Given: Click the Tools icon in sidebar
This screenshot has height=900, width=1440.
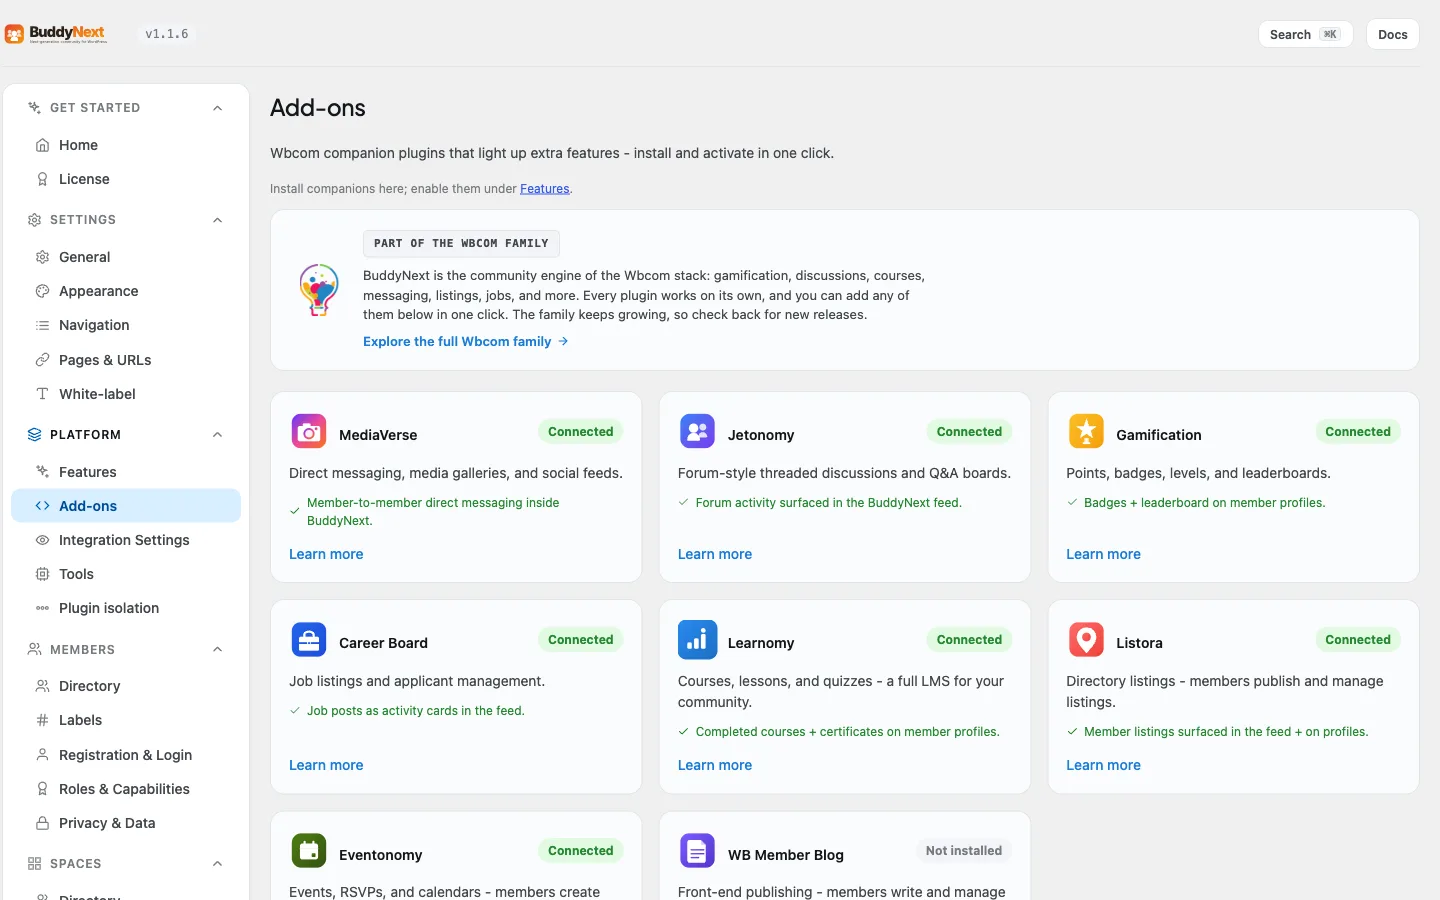Looking at the screenshot, I should (x=42, y=574).
